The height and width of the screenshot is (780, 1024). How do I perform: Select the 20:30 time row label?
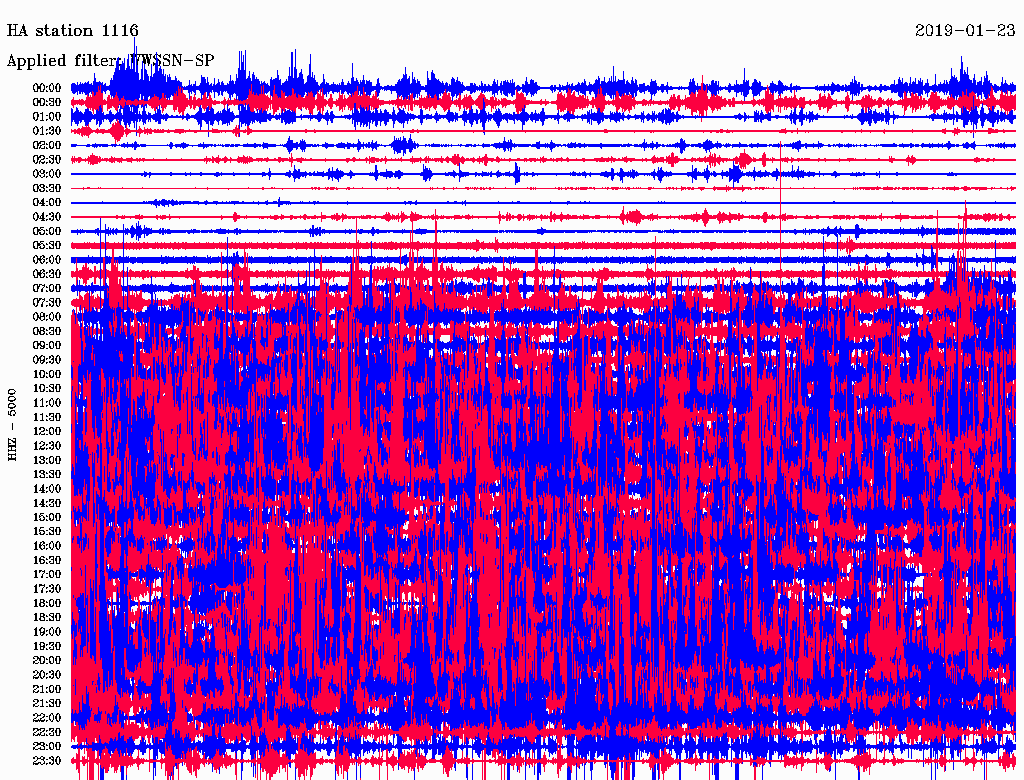(47, 675)
